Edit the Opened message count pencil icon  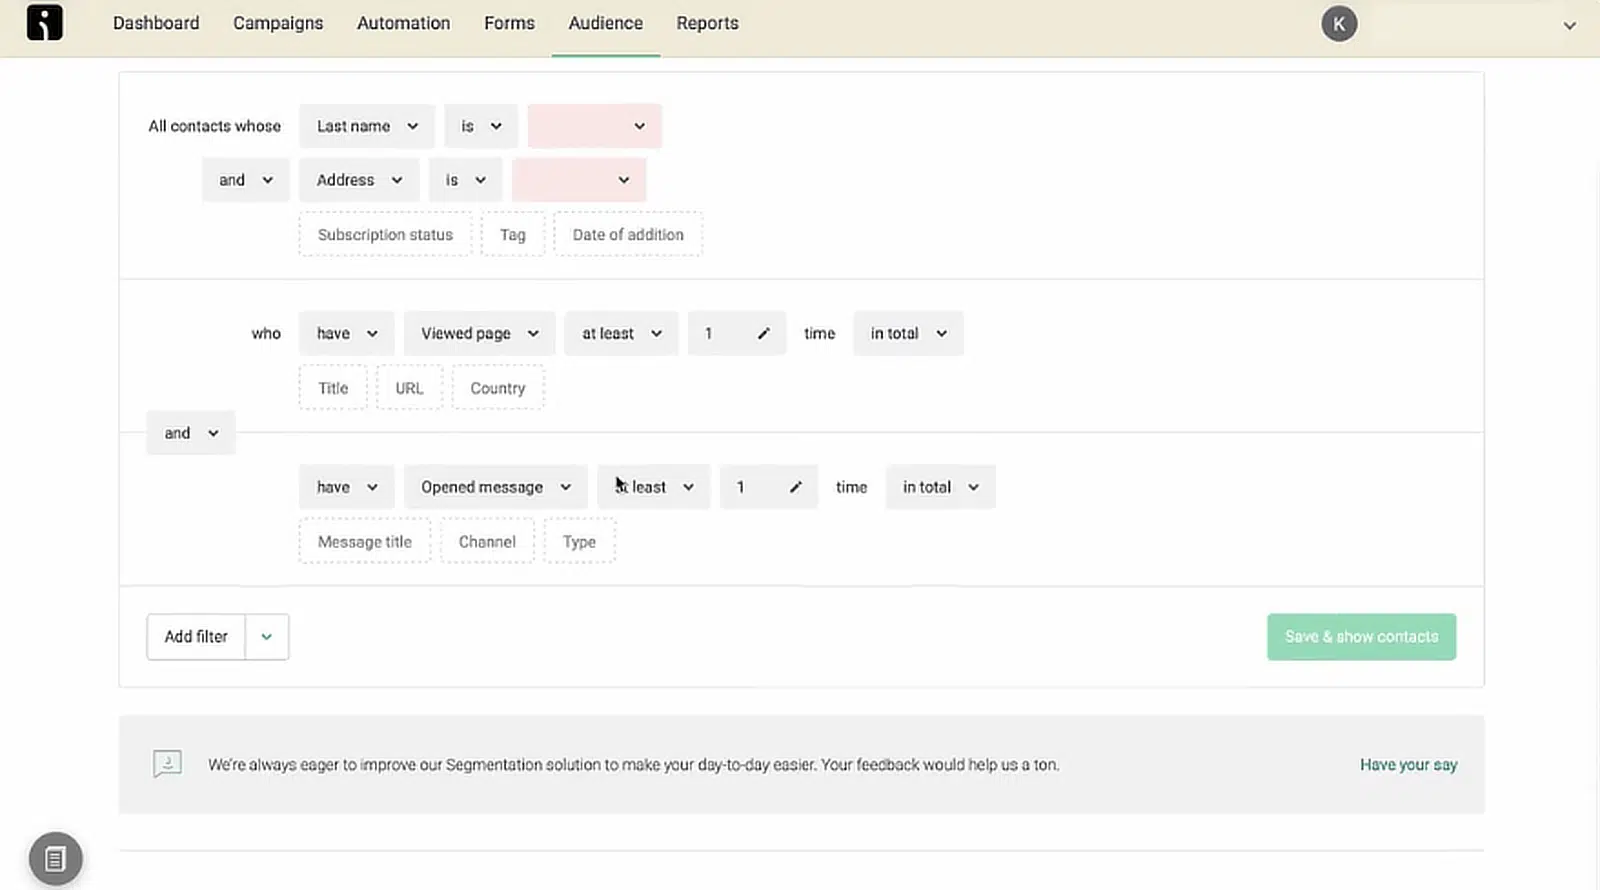795,487
